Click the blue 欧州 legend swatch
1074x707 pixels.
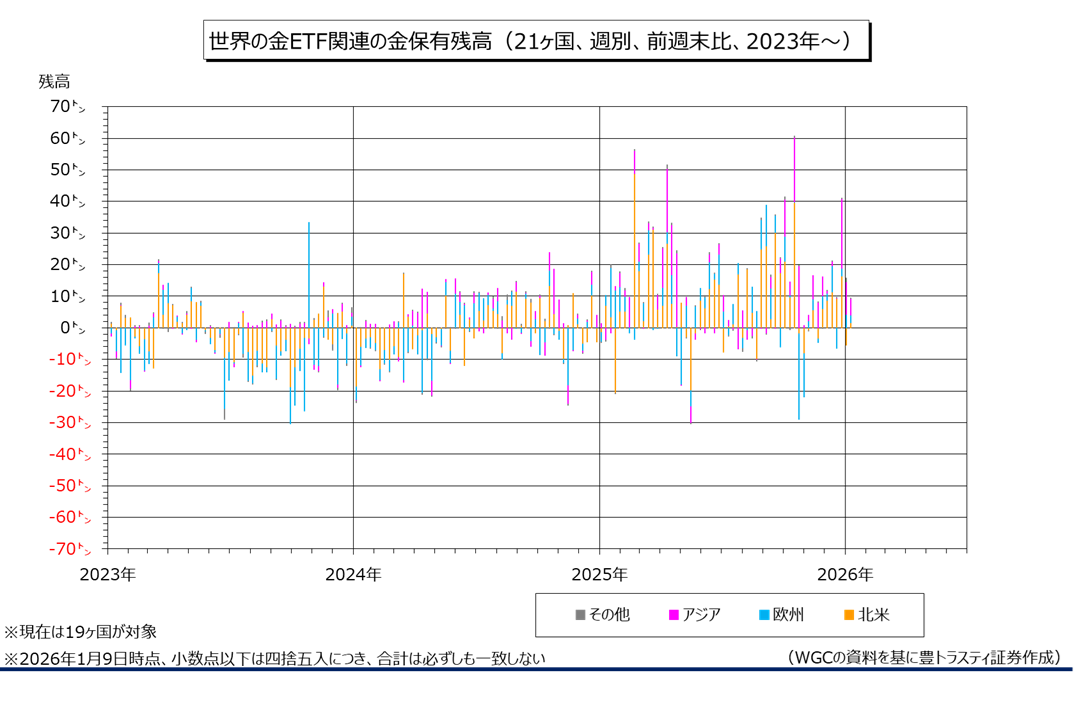point(763,615)
